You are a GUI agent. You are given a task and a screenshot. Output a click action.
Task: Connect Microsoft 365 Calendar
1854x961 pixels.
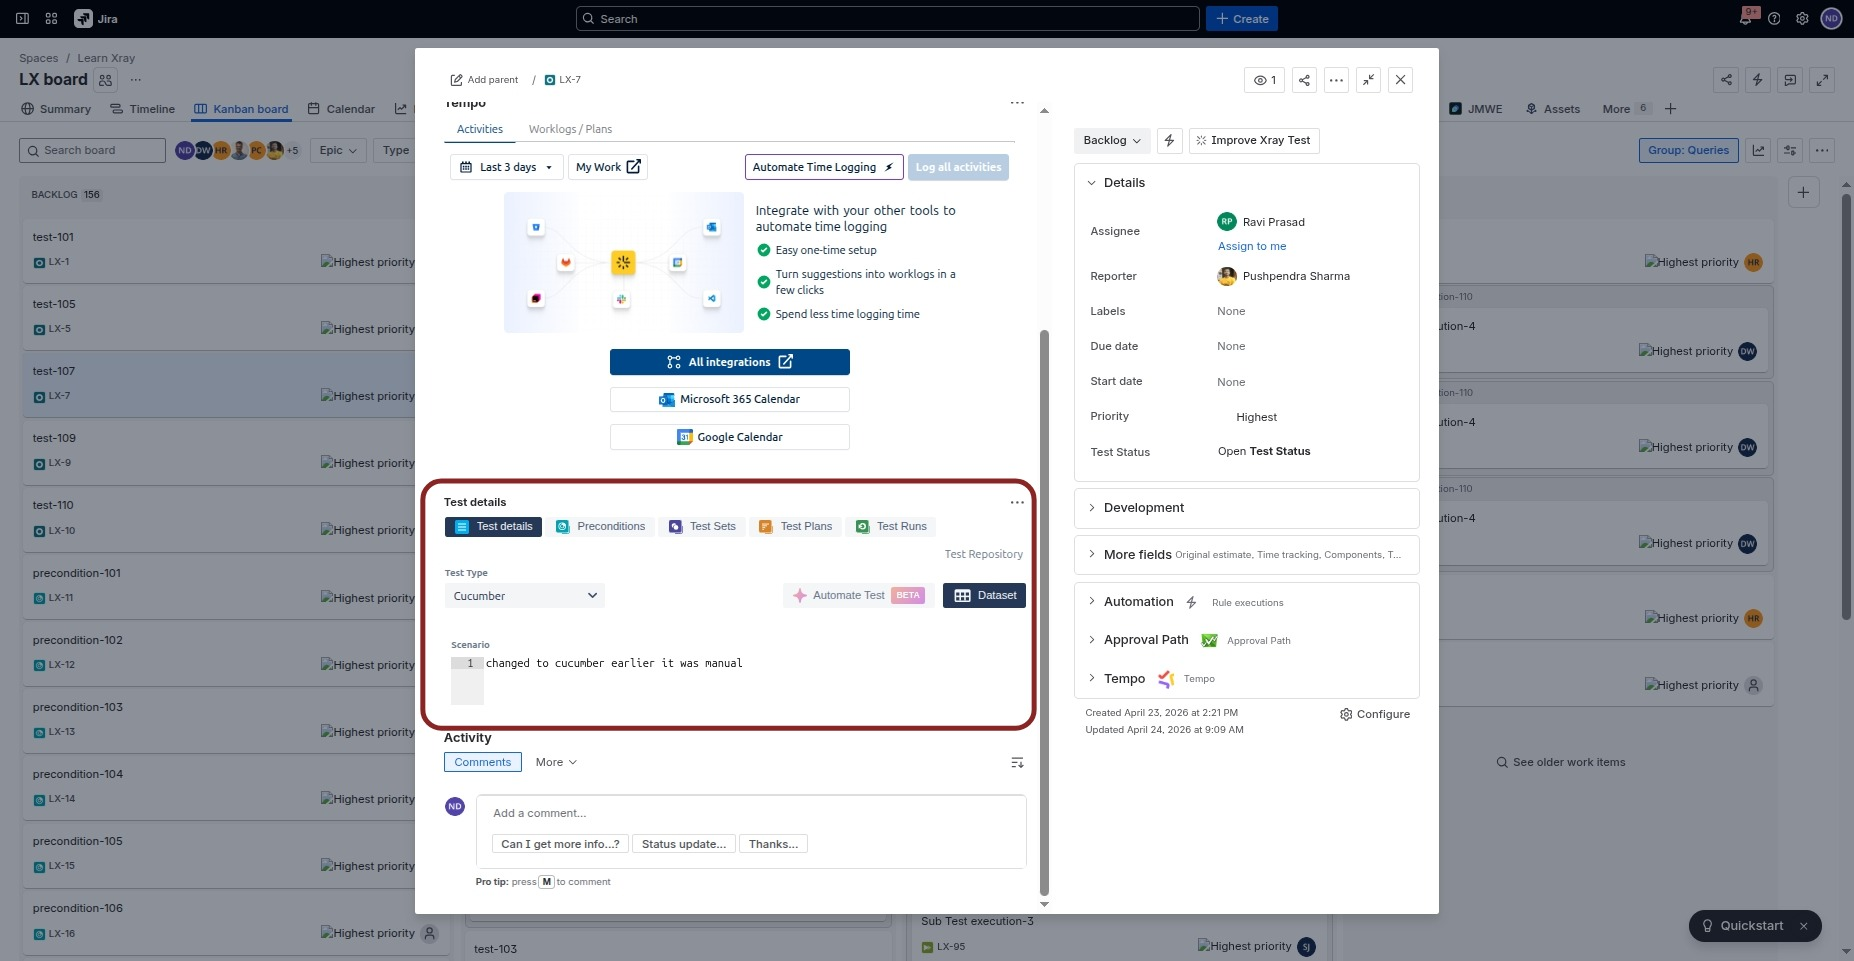pos(730,400)
